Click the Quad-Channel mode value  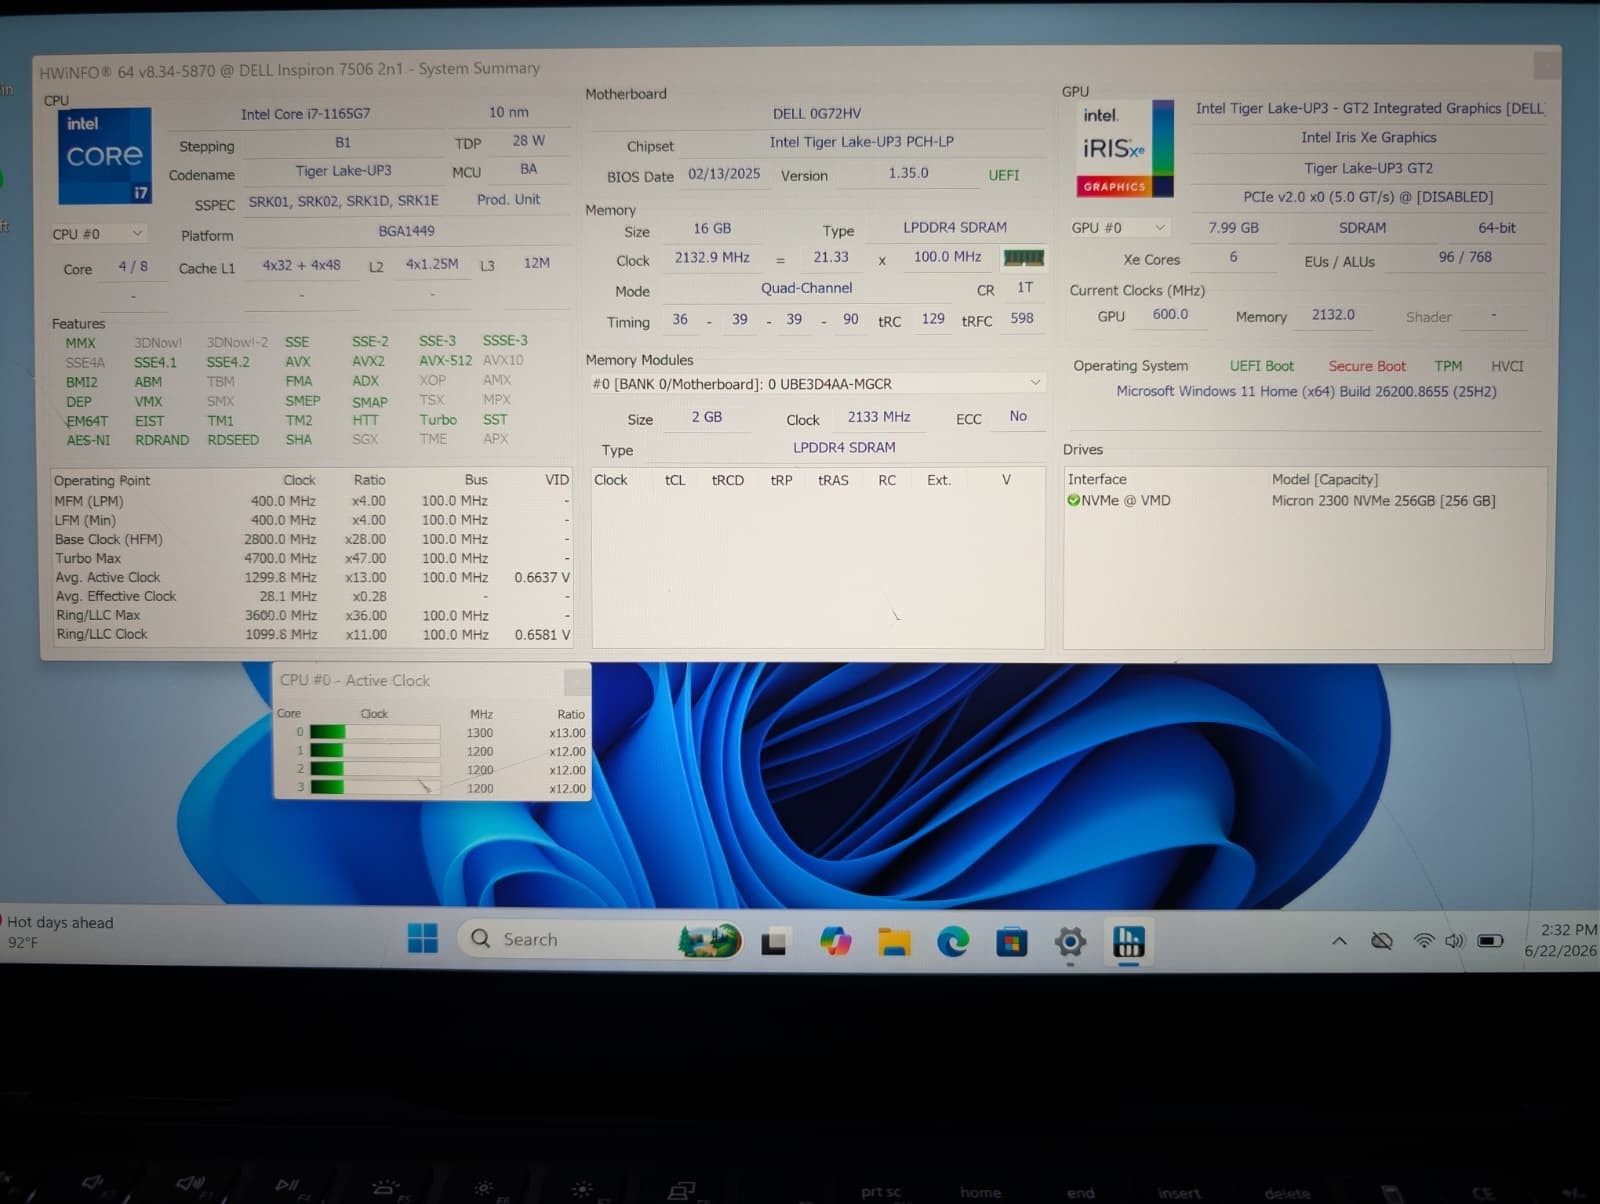pyautogui.click(x=806, y=288)
